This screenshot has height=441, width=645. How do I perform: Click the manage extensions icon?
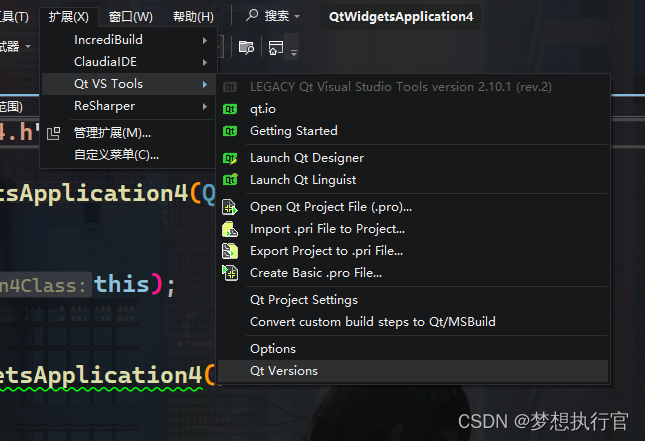(x=53, y=133)
